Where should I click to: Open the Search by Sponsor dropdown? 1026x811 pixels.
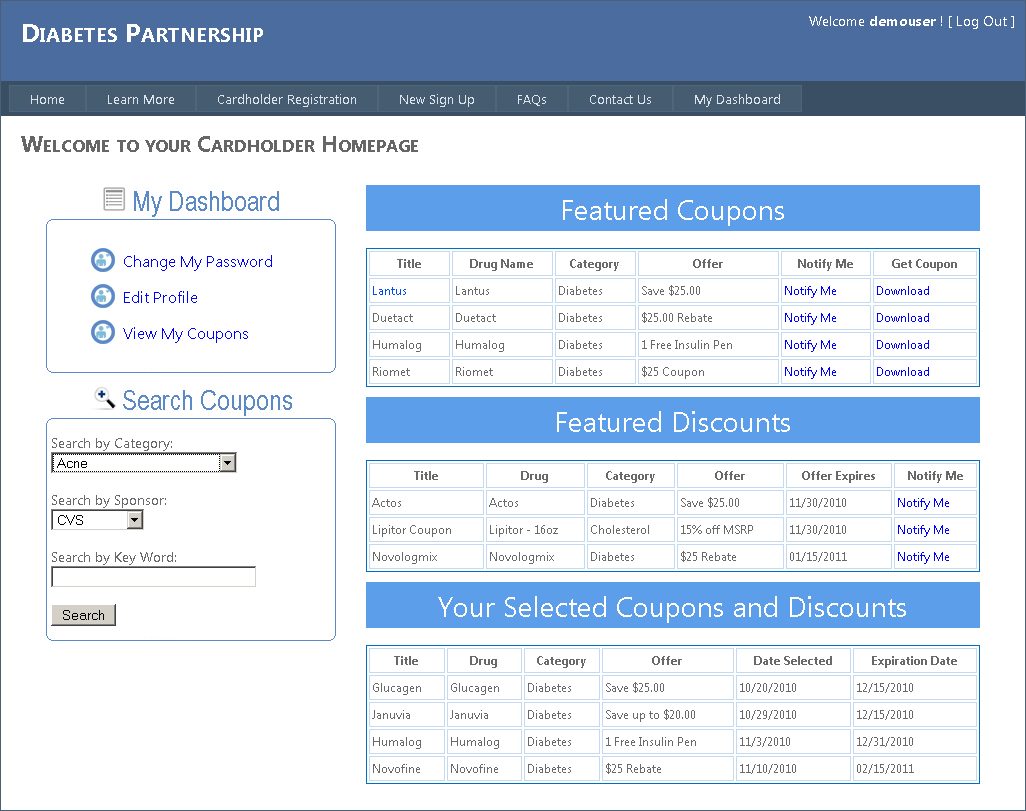(x=97, y=520)
